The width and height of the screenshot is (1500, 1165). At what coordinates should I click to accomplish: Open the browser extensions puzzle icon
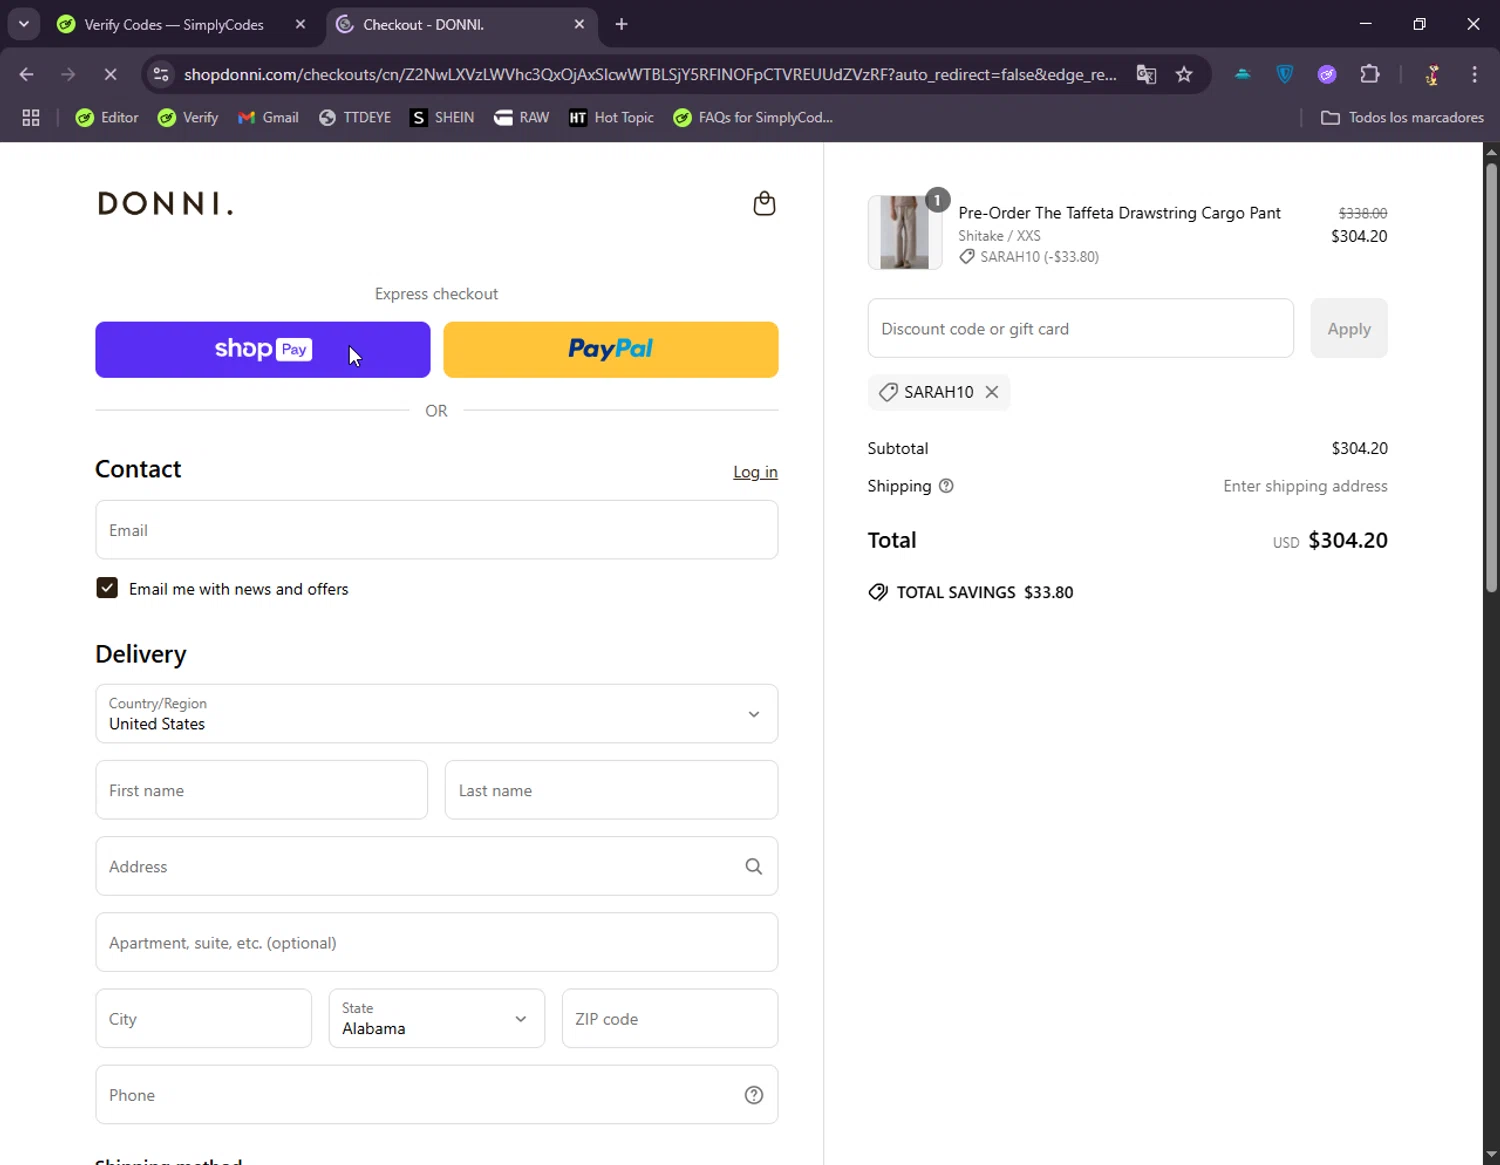tap(1370, 74)
